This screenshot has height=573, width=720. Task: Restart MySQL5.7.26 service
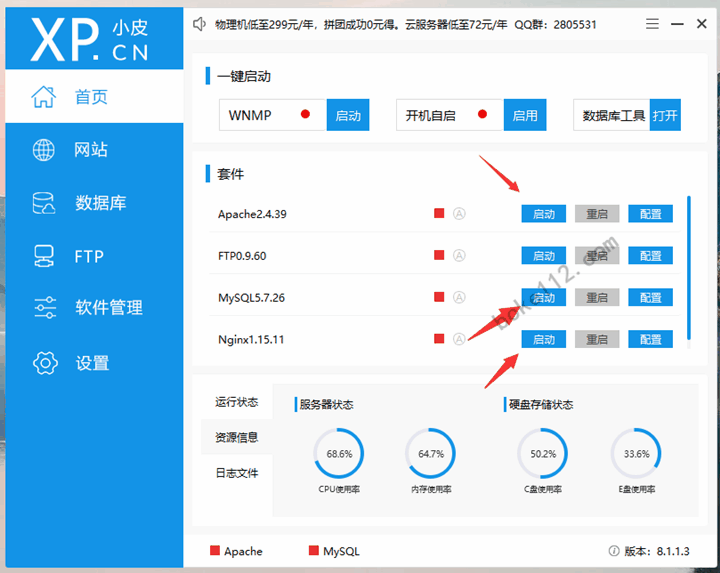597,297
